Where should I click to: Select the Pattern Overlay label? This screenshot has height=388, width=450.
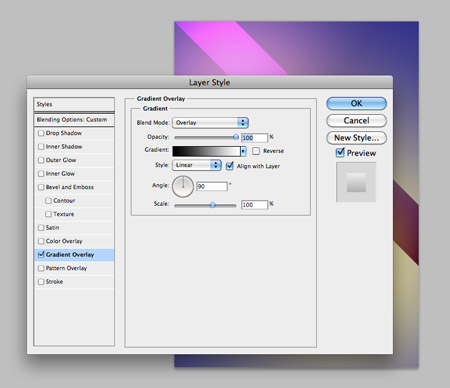point(66,268)
